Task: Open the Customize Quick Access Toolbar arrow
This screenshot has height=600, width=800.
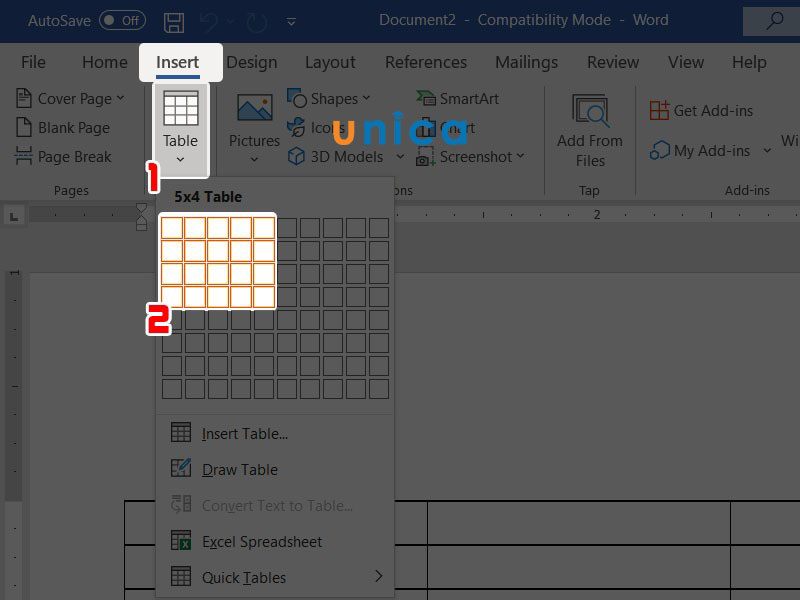Action: click(x=291, y=22)
